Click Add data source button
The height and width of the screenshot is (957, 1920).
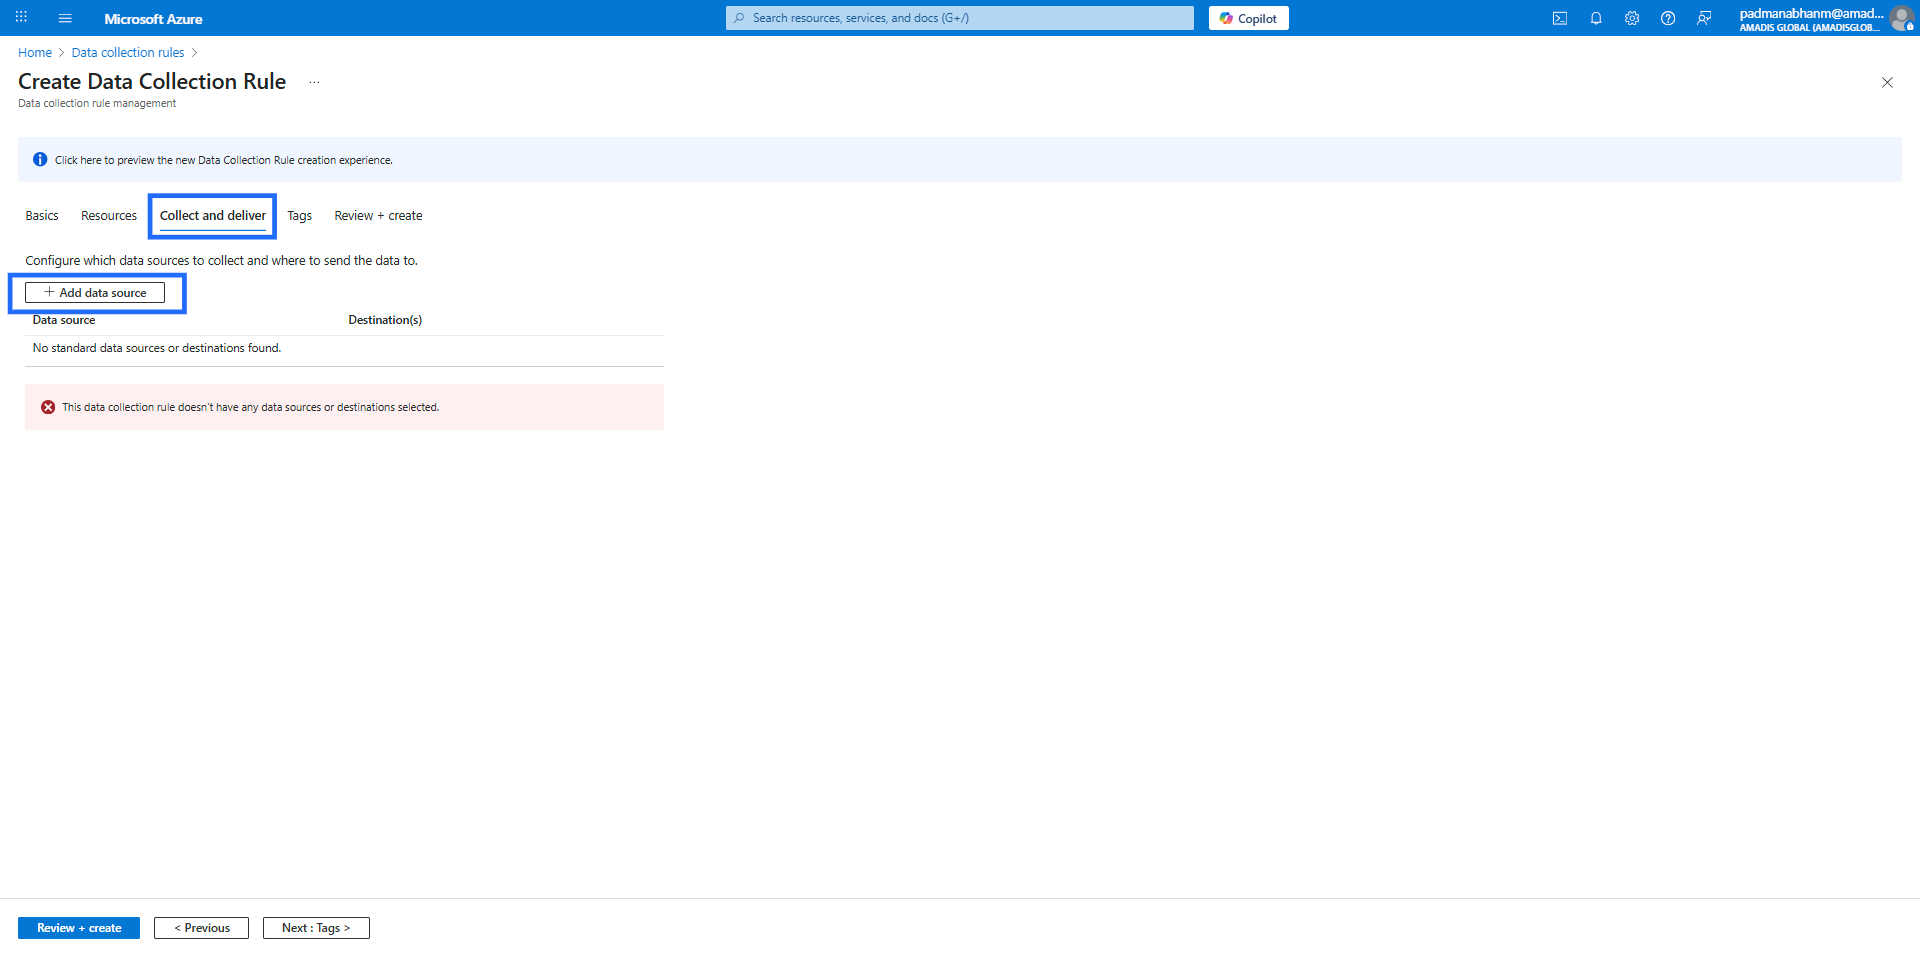(95, 293)
